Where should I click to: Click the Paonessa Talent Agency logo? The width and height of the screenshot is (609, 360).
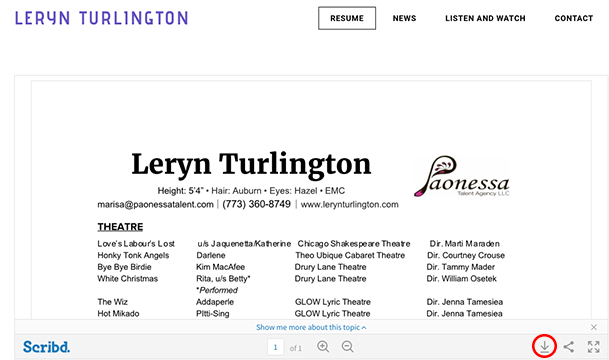[x=462, y=176]
